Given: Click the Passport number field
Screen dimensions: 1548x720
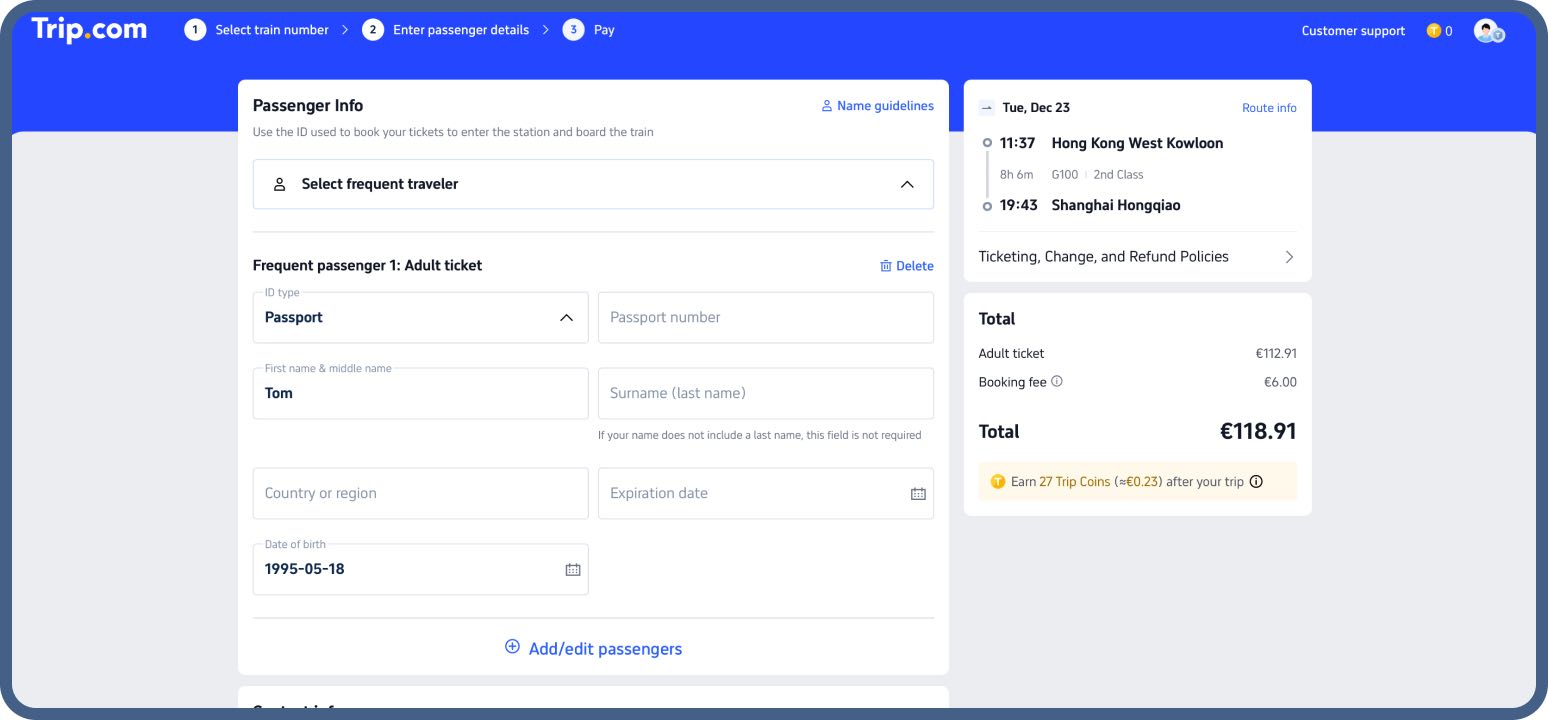Looking at the screenshot, I should pos(765,318).
